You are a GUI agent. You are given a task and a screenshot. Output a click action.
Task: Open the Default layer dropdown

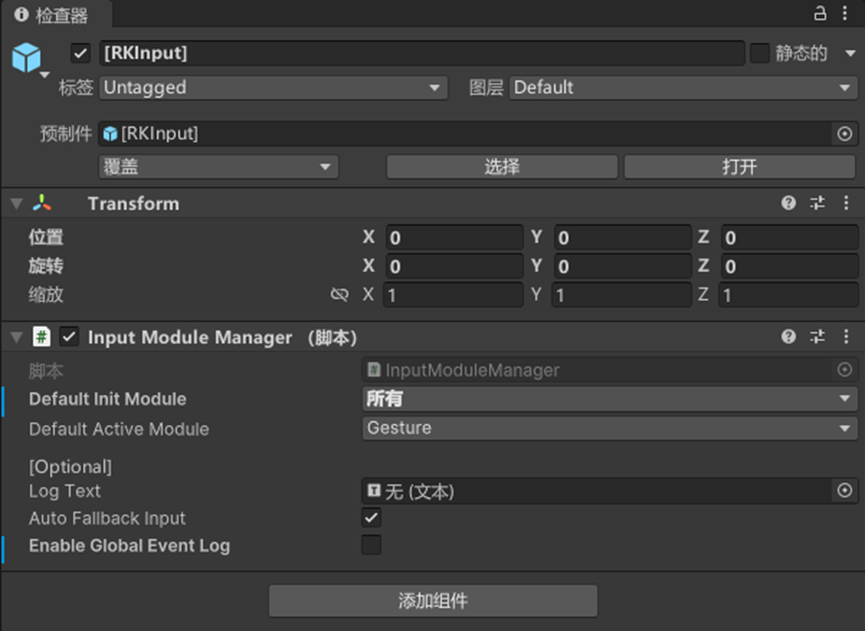coord(683,88)
